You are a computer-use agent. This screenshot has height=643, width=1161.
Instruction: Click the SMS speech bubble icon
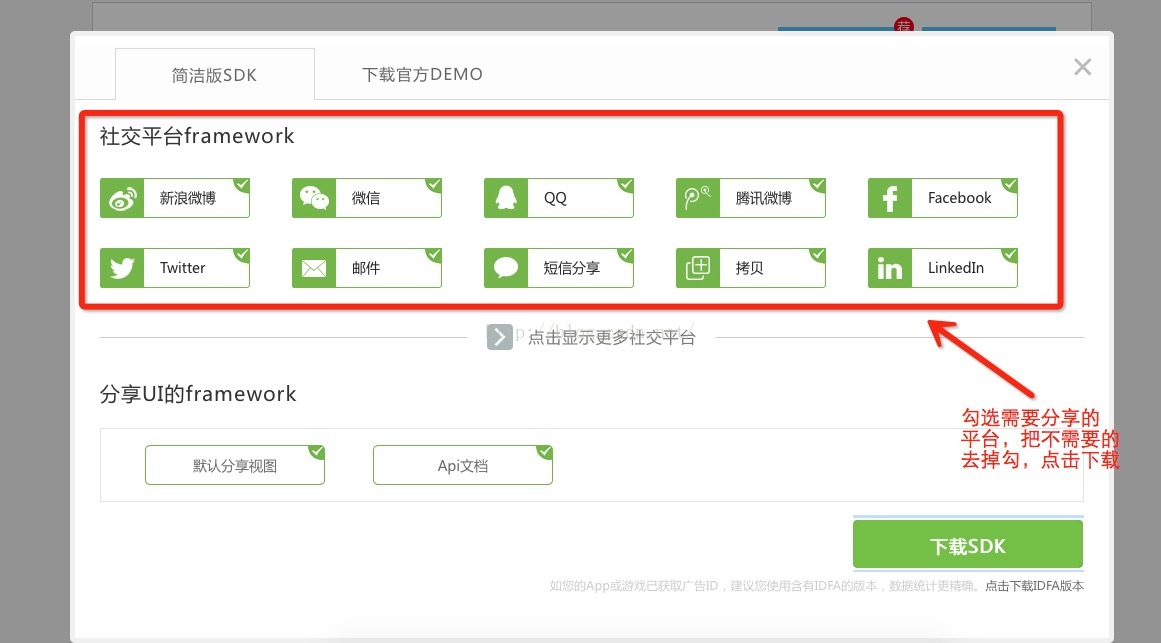pos(506,267)
